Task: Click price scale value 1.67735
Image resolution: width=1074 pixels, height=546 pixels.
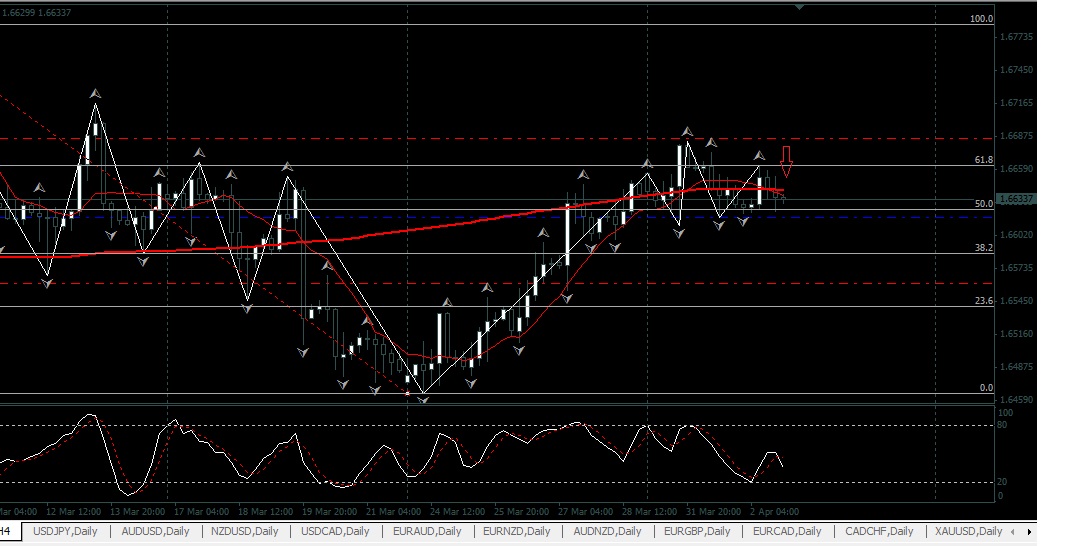Action: (1016, 37)
